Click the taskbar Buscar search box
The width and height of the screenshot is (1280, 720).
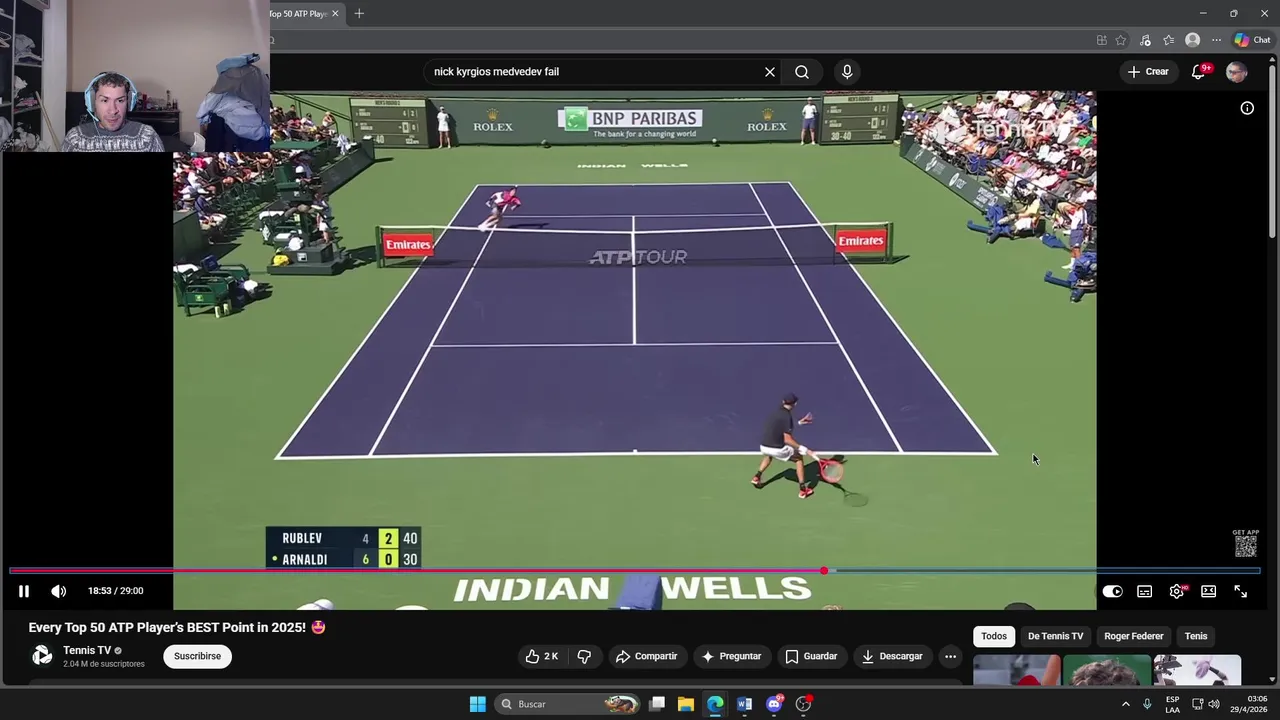click(x=568, y=704)
